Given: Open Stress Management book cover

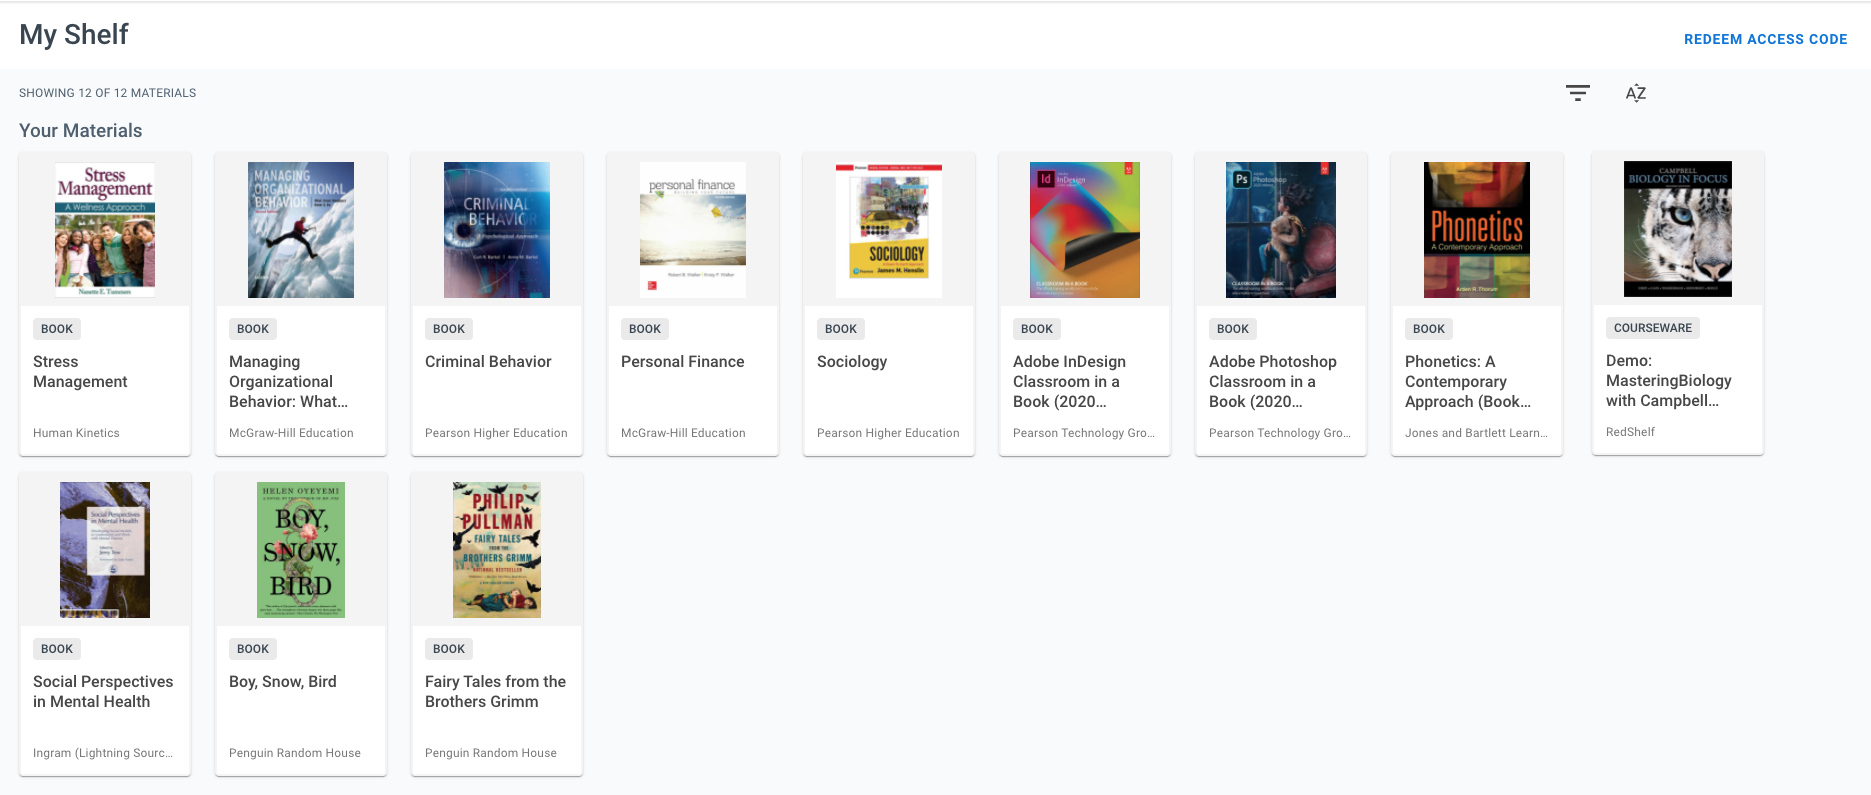Looking at the screenshot, I should coord(105,230).
